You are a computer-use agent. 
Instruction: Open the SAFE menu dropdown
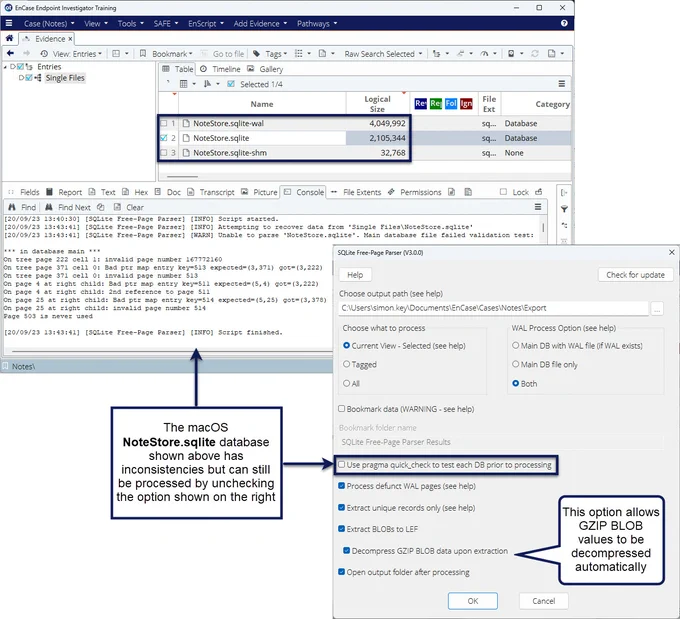pyautogui.click(x=166, y=23)
